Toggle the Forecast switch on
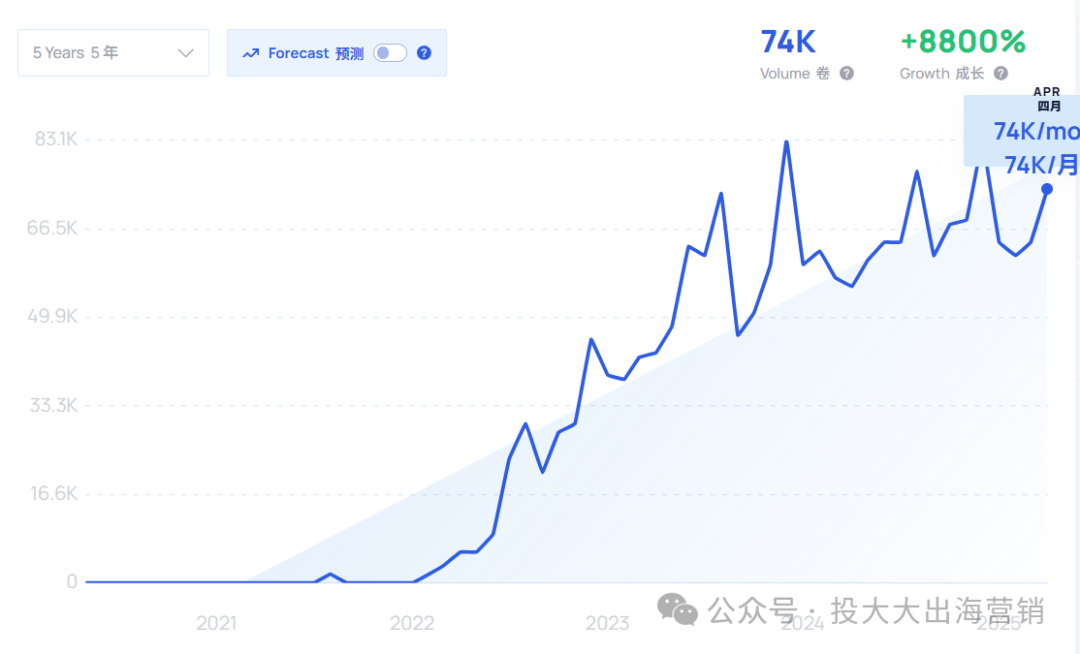The image size is (1080, 654). pyautogui.click(x=390, y=53)
